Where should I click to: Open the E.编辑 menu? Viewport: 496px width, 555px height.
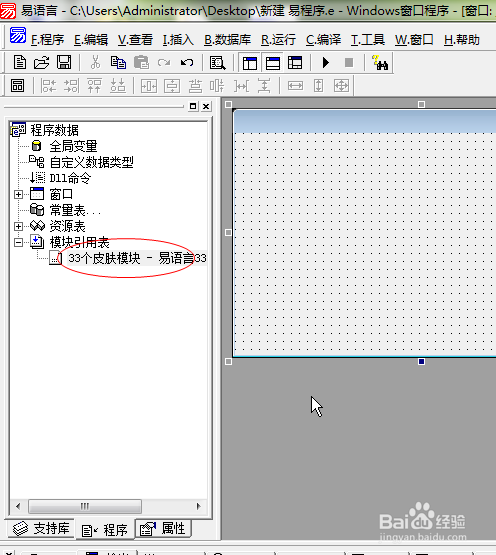91,40
